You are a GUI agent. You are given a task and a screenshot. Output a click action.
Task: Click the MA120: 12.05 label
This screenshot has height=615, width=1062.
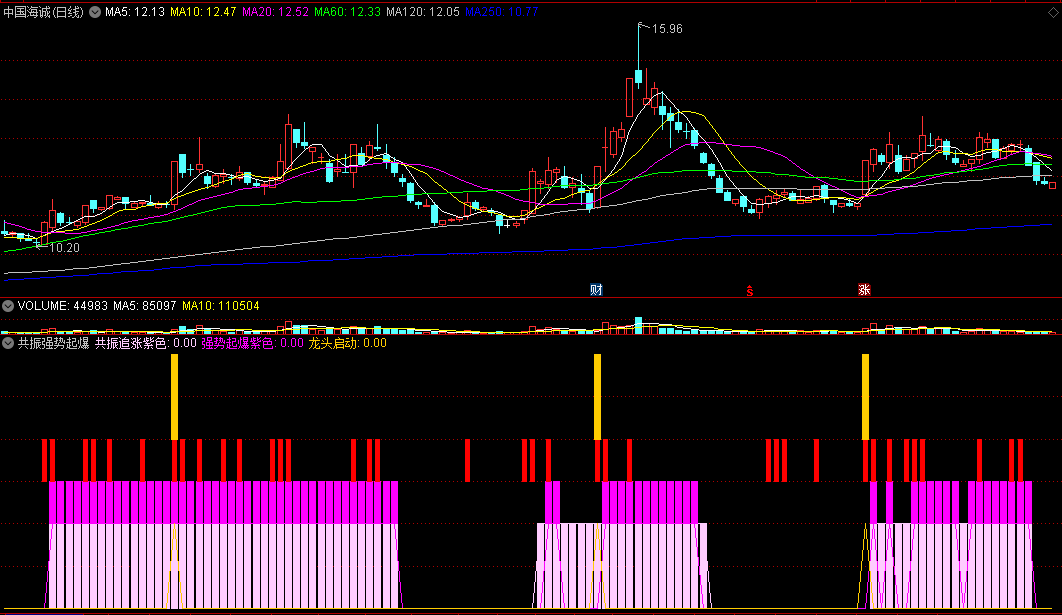pyautogui.click(x=423, y=12)
